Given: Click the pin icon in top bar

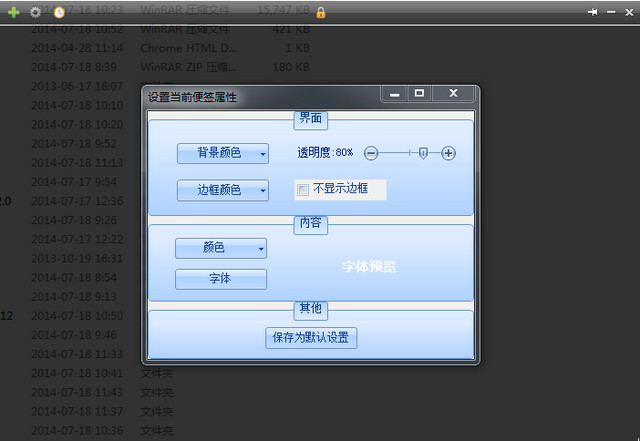Looking at the screenshot, I should [x=593, y=11].
